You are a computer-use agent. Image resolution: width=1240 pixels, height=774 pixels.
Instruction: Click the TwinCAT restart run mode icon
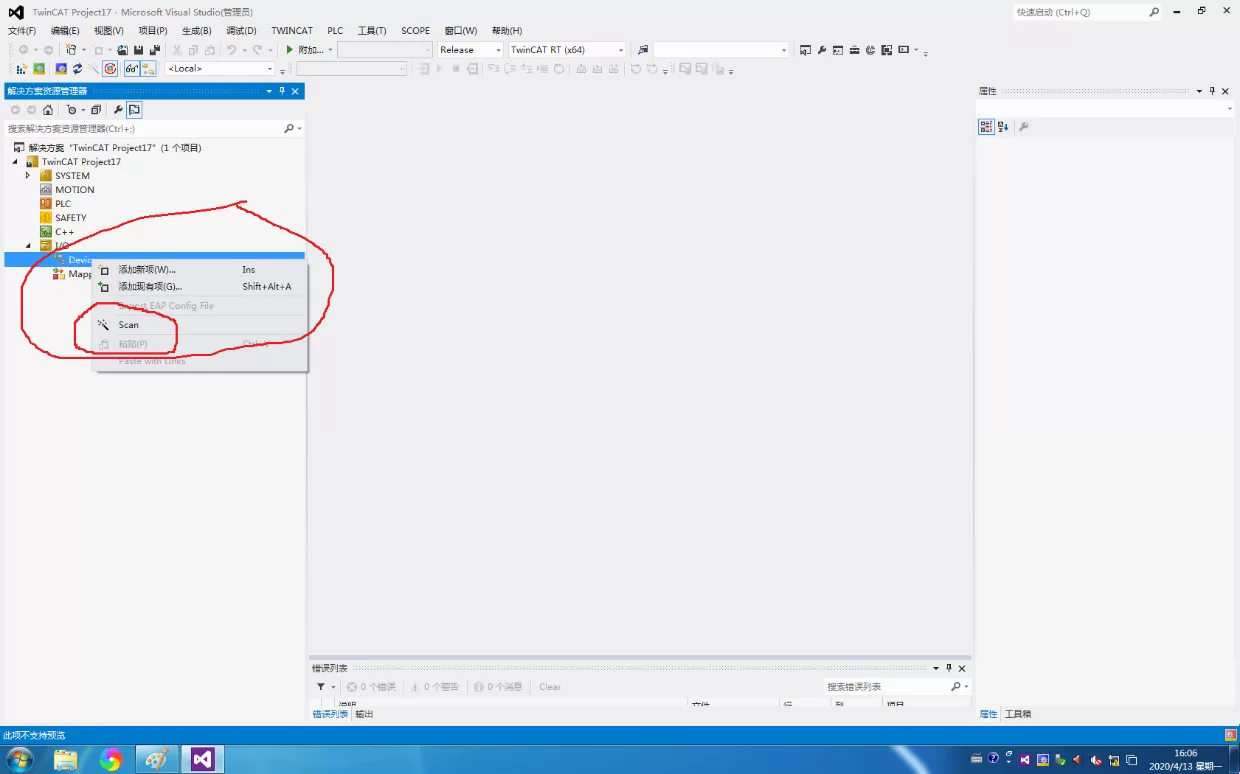[39, 69]
